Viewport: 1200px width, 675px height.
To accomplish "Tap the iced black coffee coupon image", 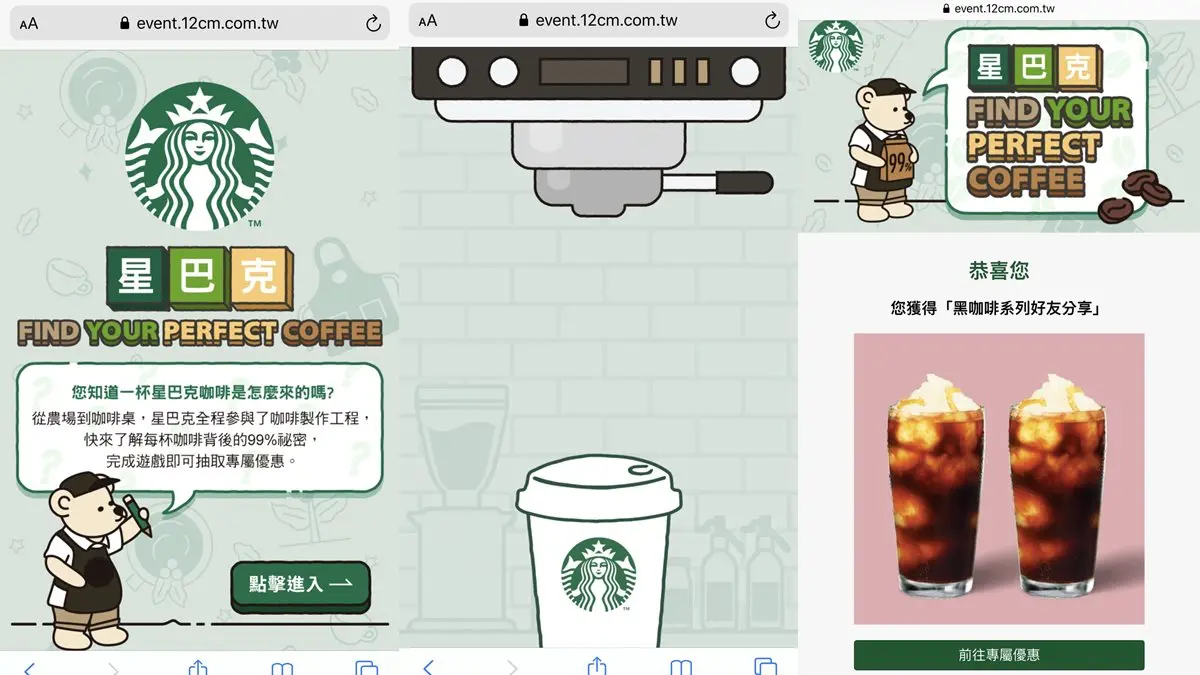I will (x=999, y=479).
